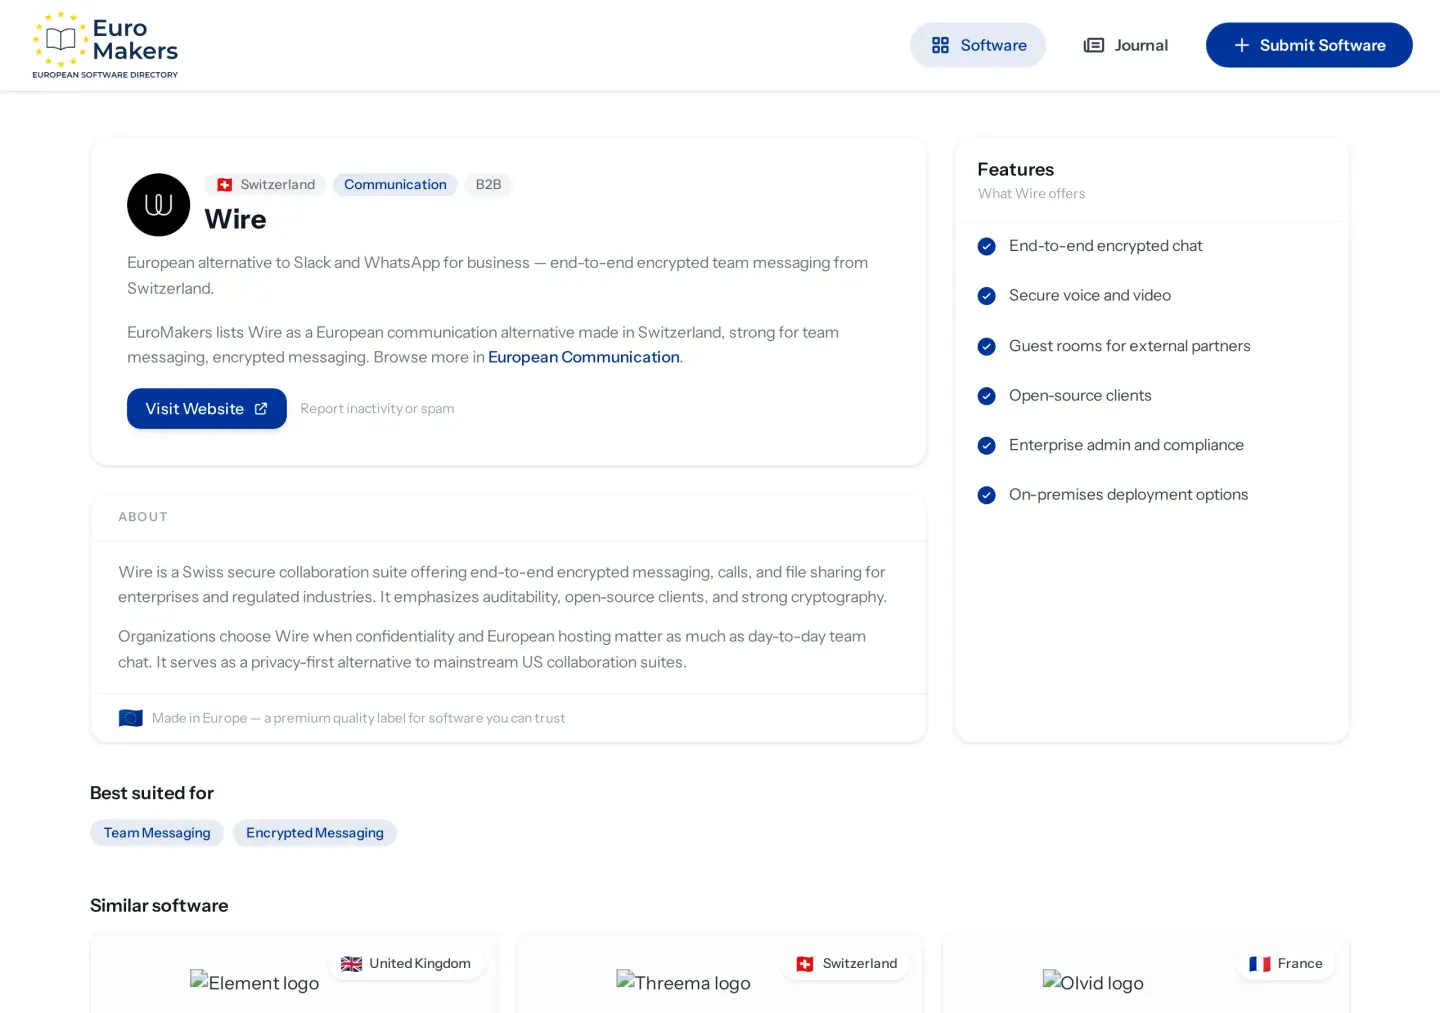Open the Software menu item
Image resolution: width=1440 pixels, height=1013 pixels.
[x=978, y=45]
